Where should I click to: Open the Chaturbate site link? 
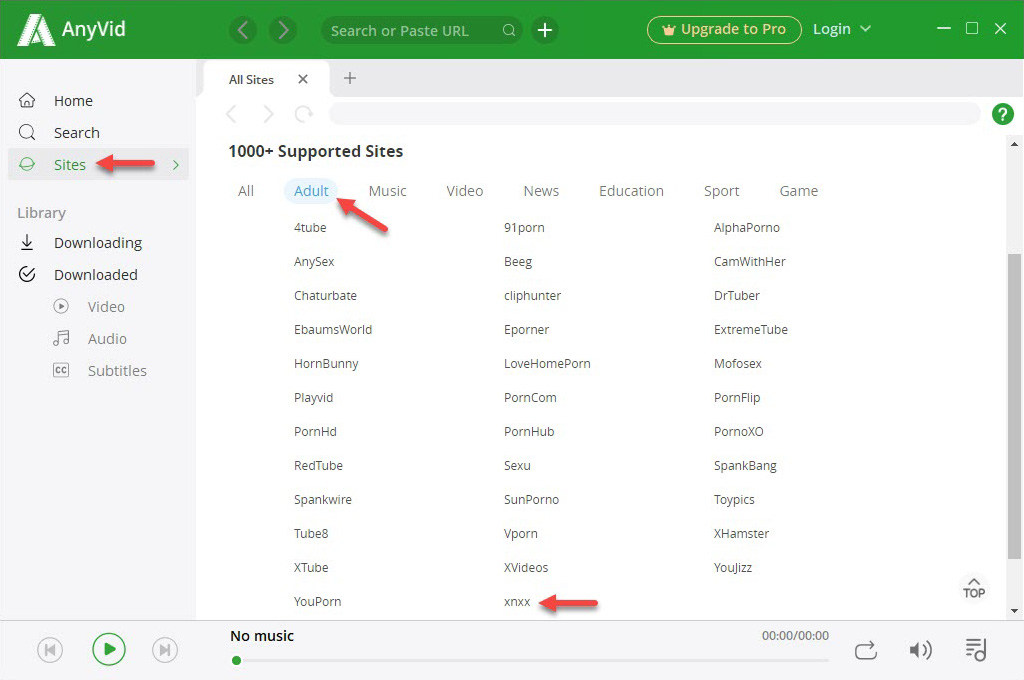(x=325, y=295)
